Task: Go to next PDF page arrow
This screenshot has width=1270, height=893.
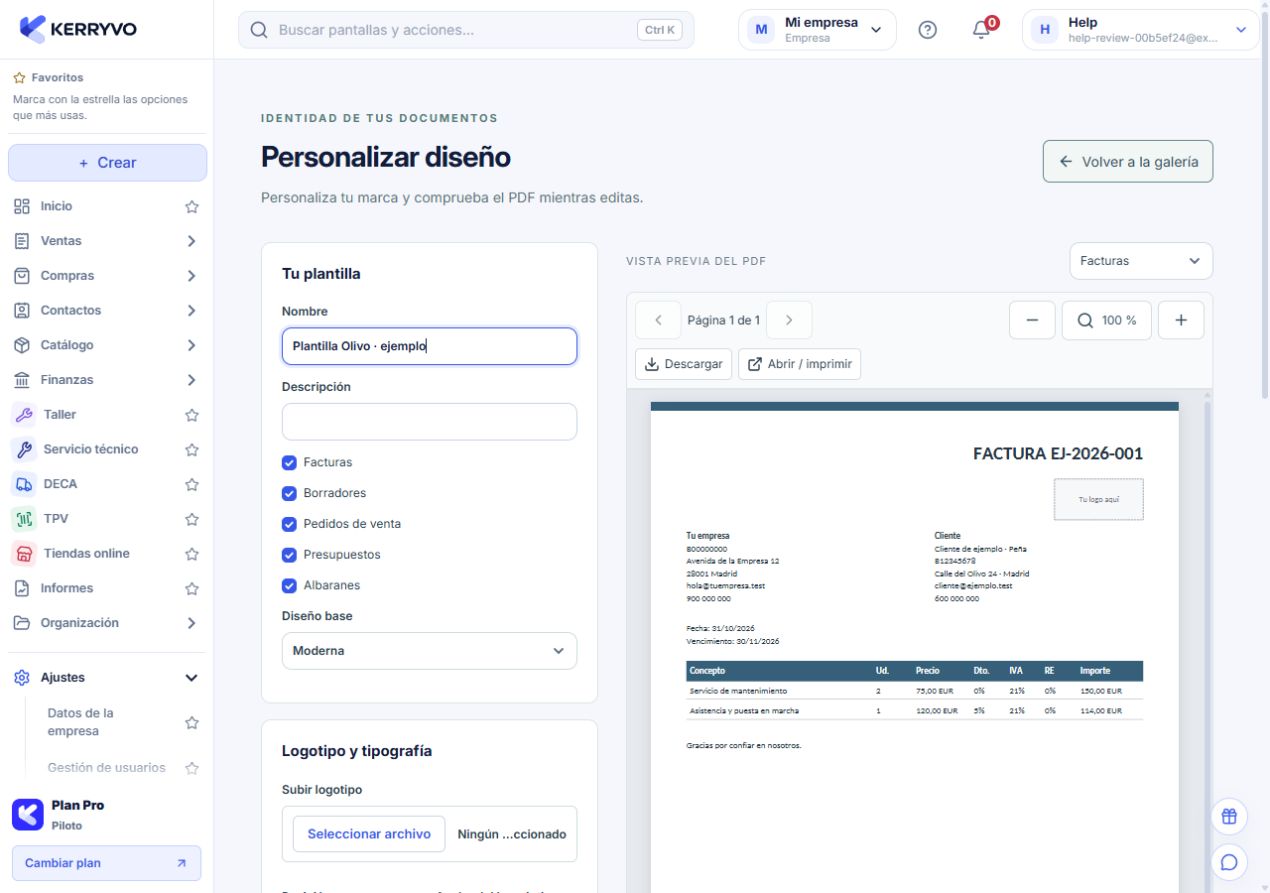Action: [789, 320]
